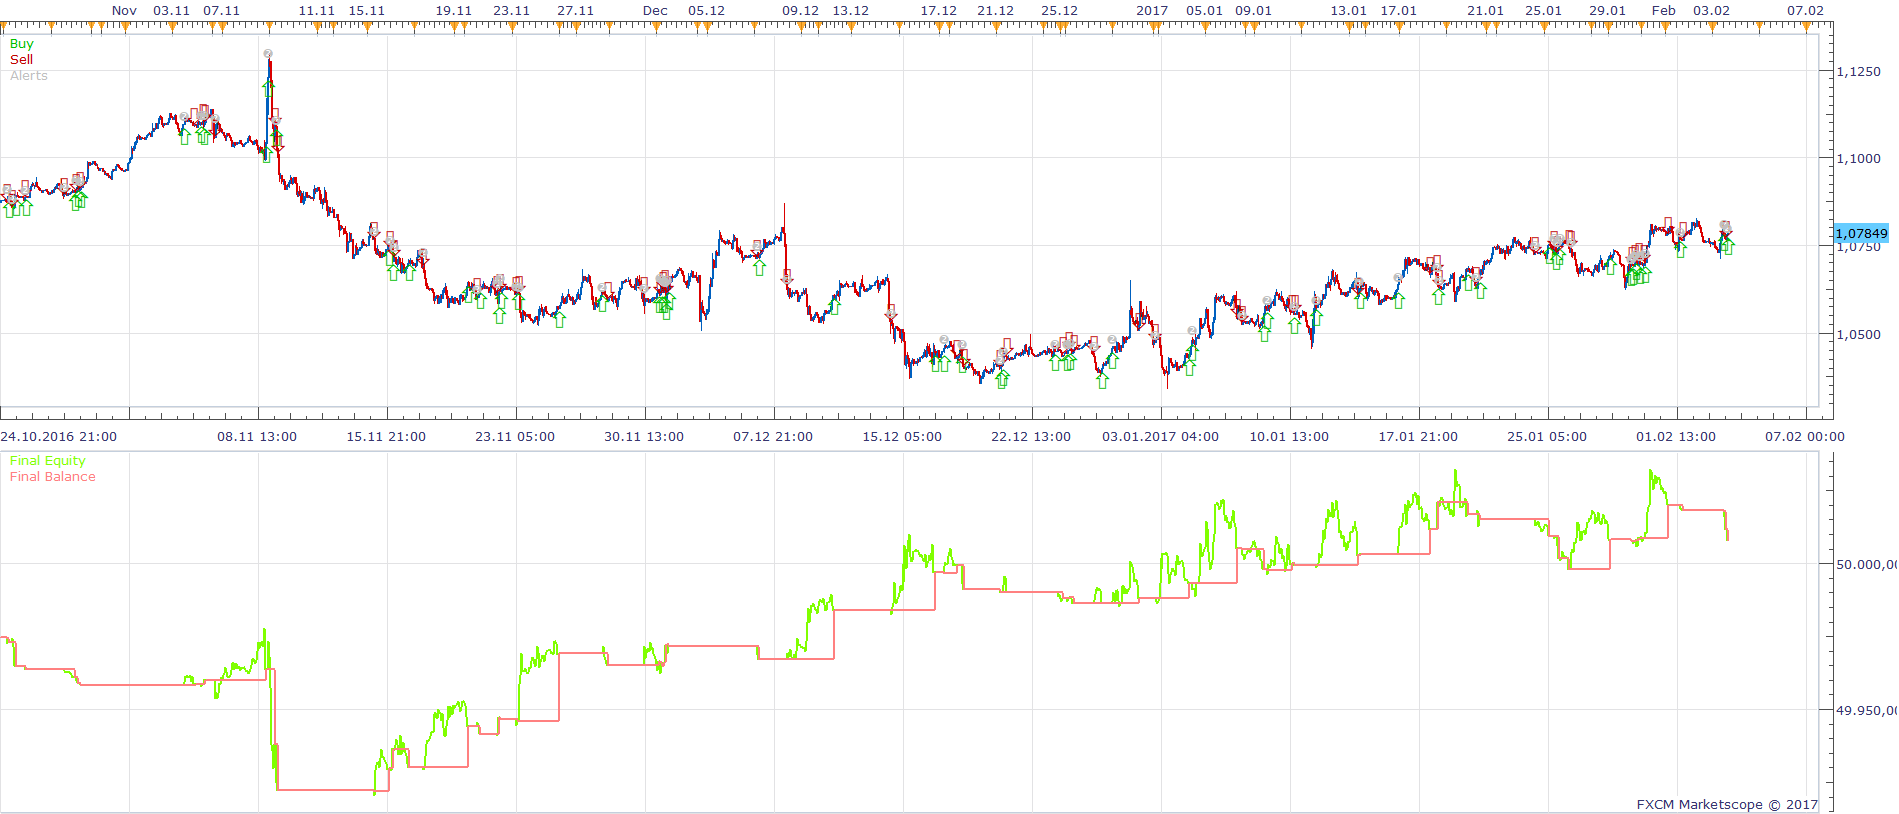Click the Sell legend label
The image size is (1899, 814).
tap(21, 60)
